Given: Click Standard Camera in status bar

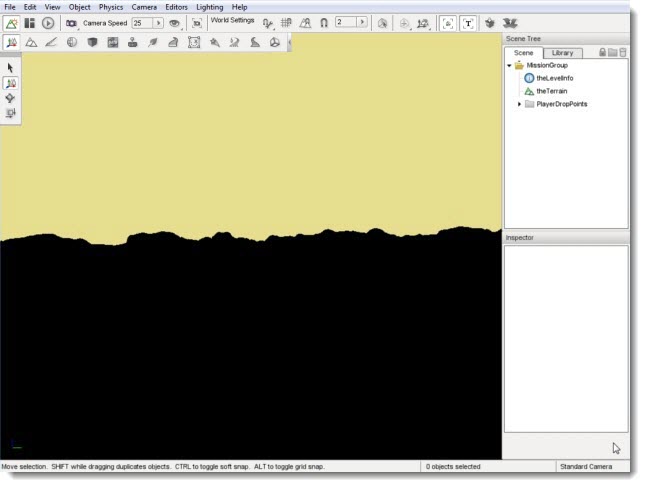Looking at the screenshot, I should pos(585,467).
